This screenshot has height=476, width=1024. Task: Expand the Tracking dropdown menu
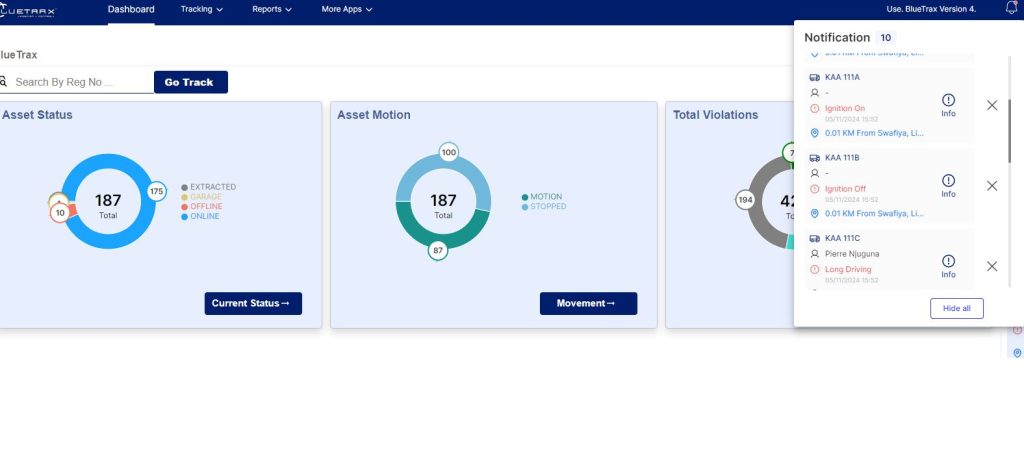[201, 10]
